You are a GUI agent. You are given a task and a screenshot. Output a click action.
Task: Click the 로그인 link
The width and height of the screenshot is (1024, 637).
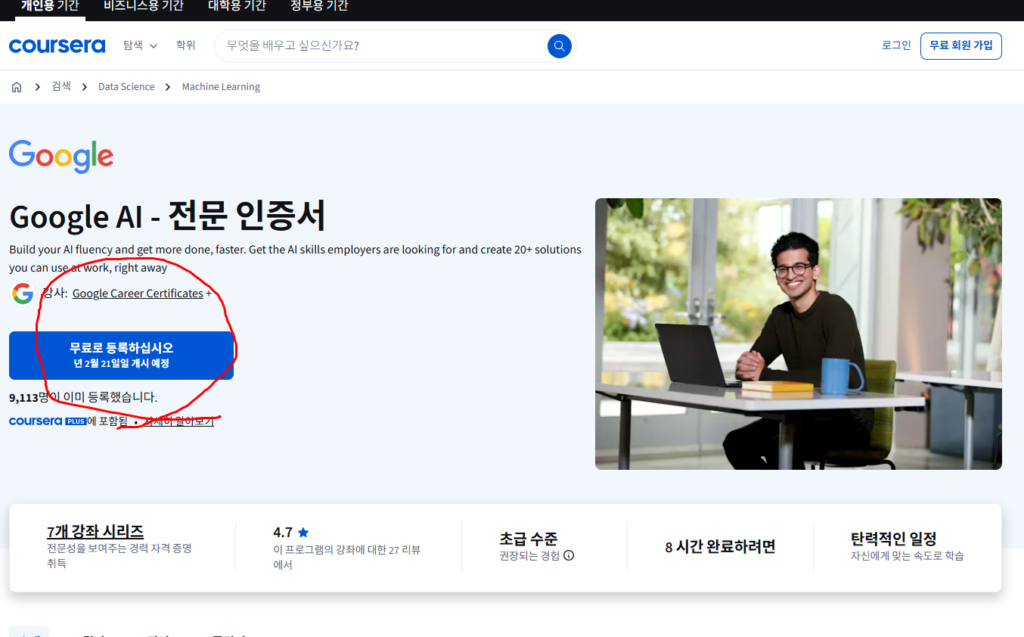pyautogui.click(x=896, y=46)
